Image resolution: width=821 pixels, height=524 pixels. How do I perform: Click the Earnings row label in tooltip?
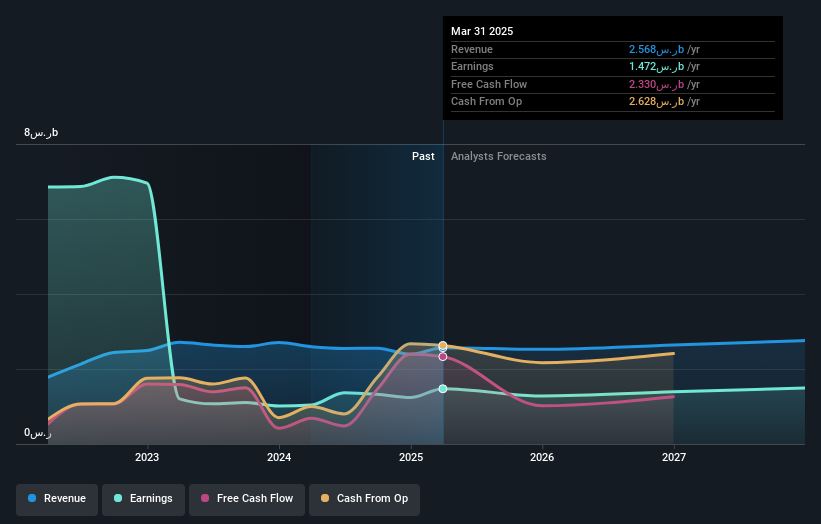coord(472,66)
